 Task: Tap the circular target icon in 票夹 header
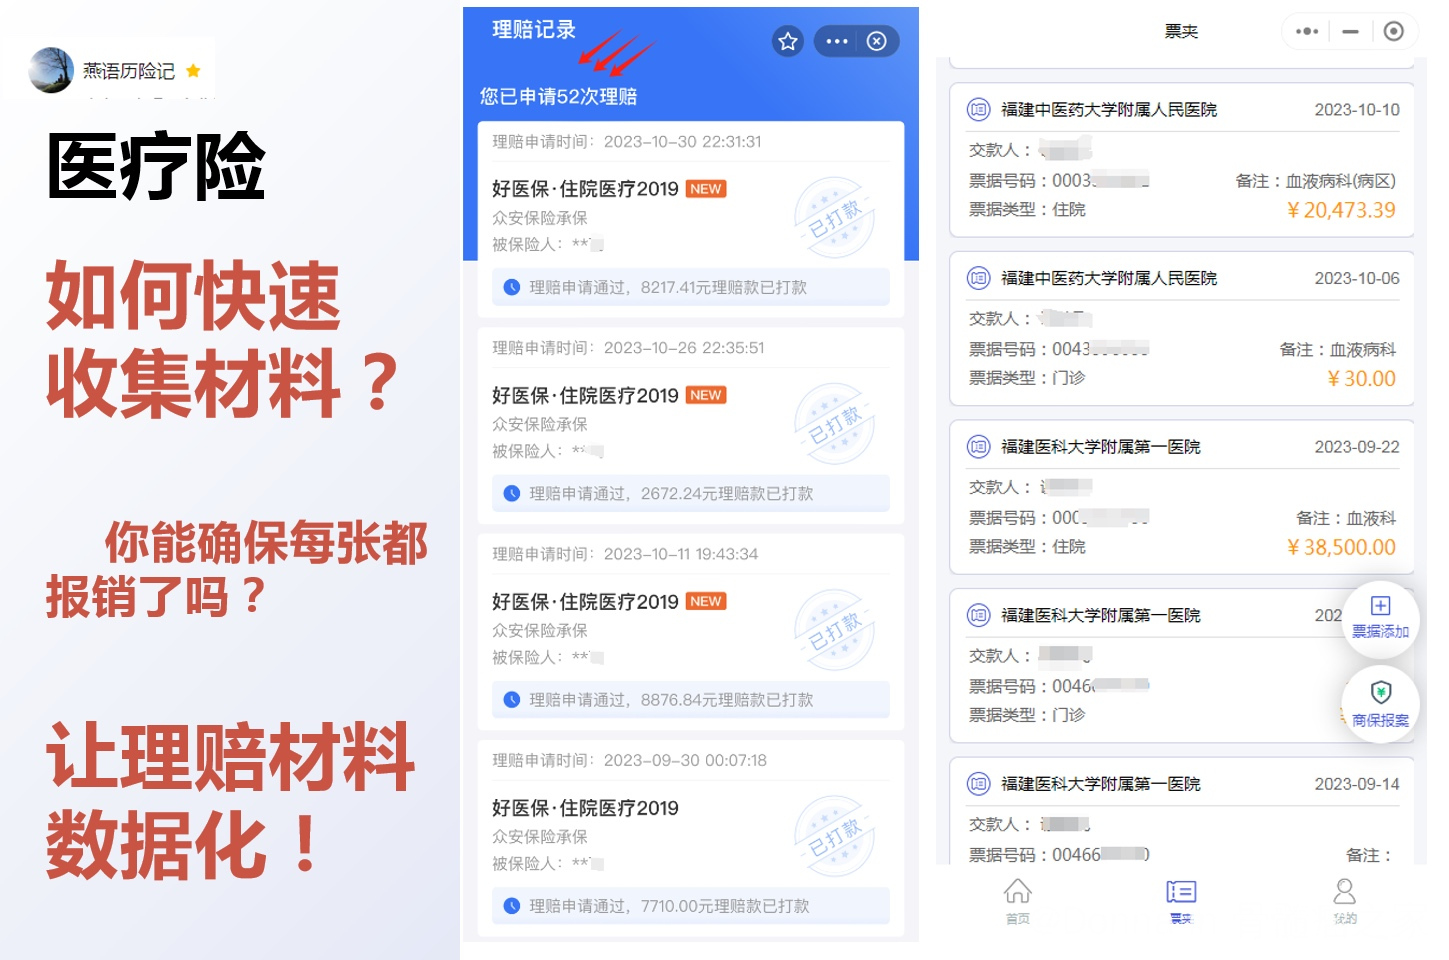click(1393, 31)
